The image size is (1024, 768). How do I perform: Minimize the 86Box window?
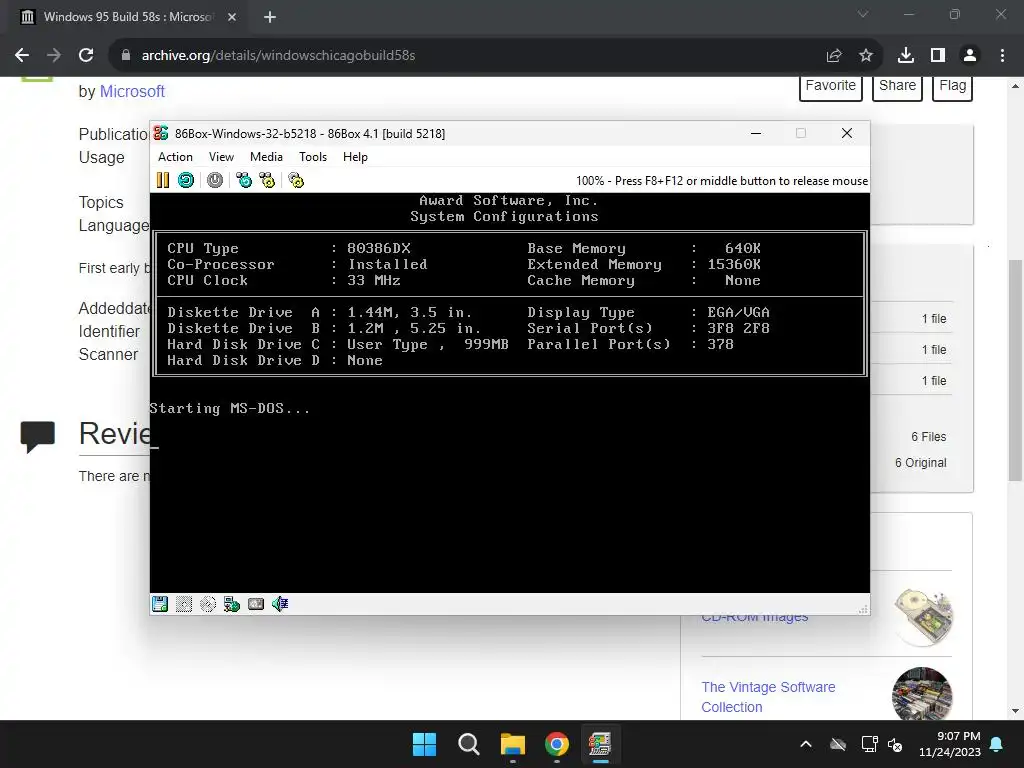pyautogui.click(x=756, y=133)
